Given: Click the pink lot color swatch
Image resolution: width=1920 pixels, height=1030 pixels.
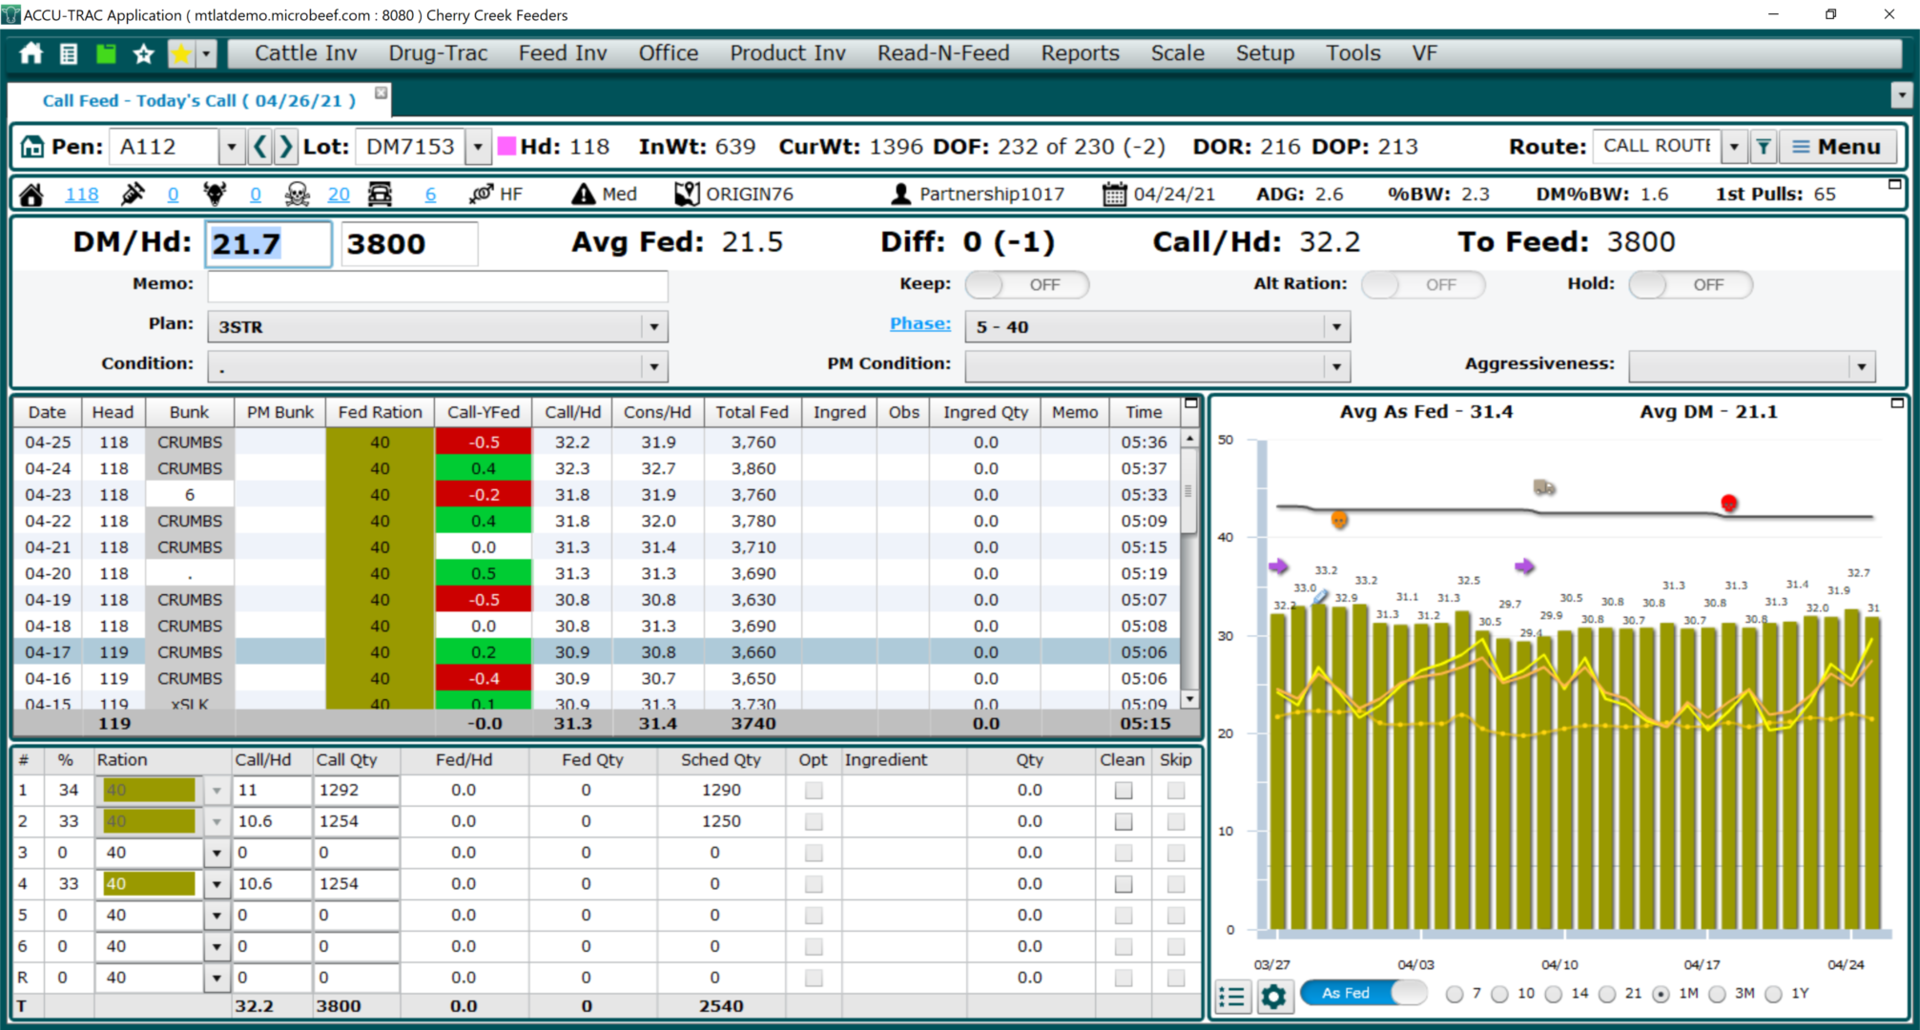Looking at the screenshot, I should [507, 147].
